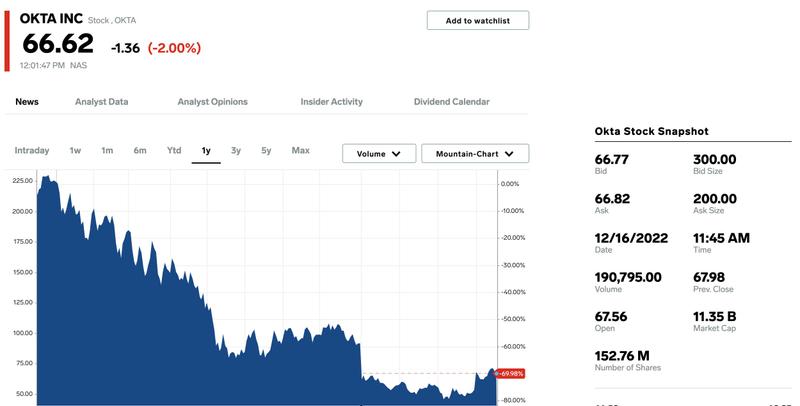Click the 12/16/2022 date value

pyautogui.click(x=631, y=238)
